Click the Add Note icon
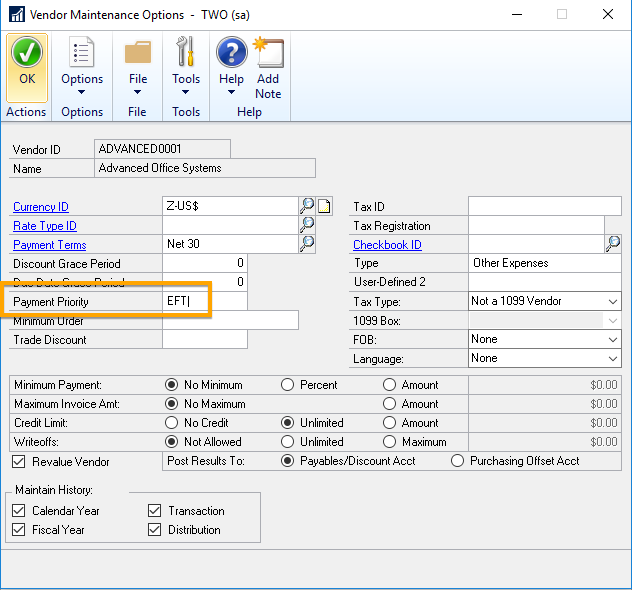 click(268, 52)
